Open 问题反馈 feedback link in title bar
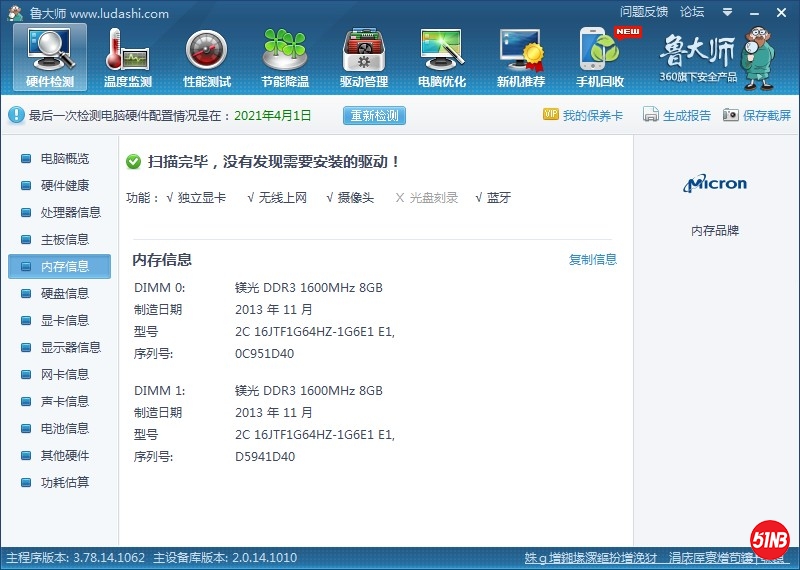 [644, 12]
